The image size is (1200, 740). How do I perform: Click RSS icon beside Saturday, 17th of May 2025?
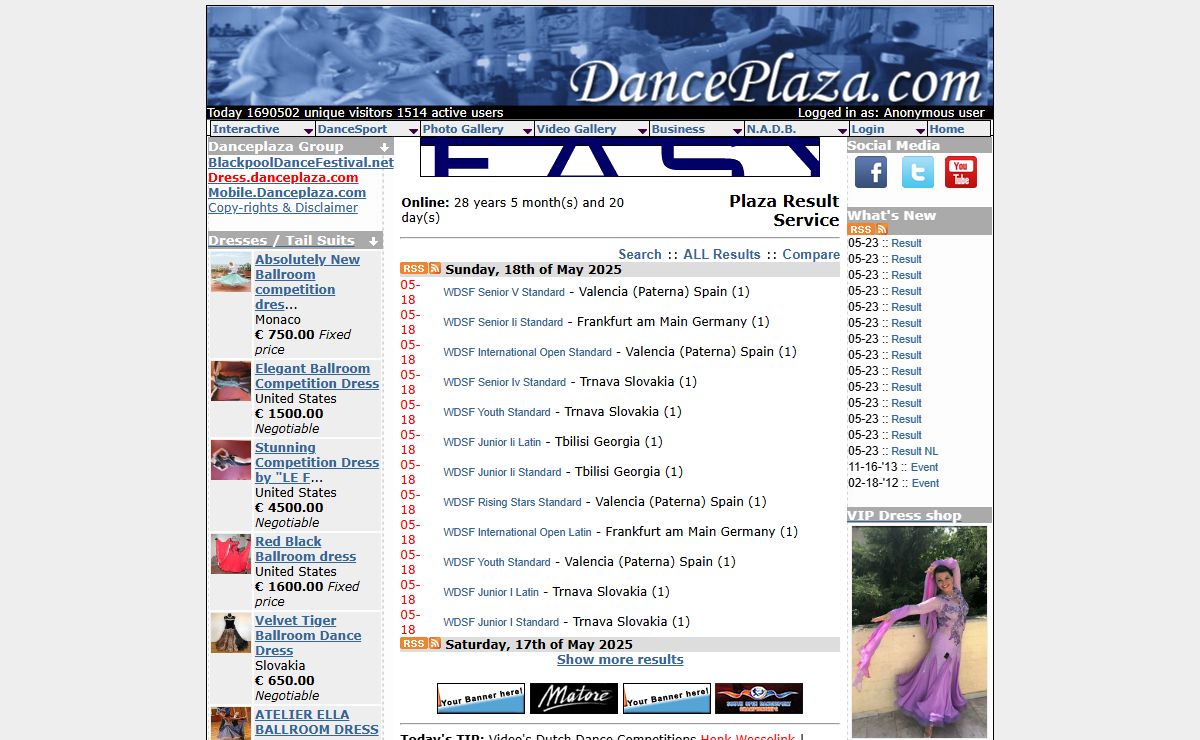click(421, 644)
